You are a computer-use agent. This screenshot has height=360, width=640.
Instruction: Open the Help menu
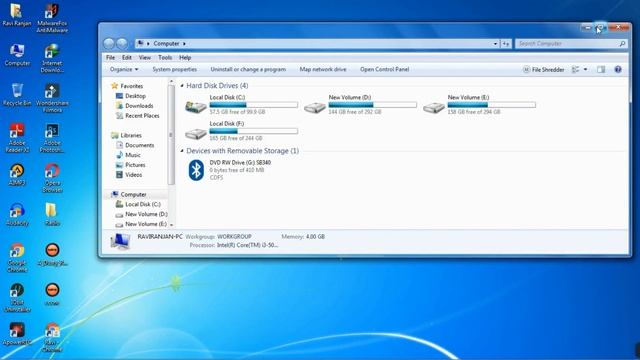[185, 58]
